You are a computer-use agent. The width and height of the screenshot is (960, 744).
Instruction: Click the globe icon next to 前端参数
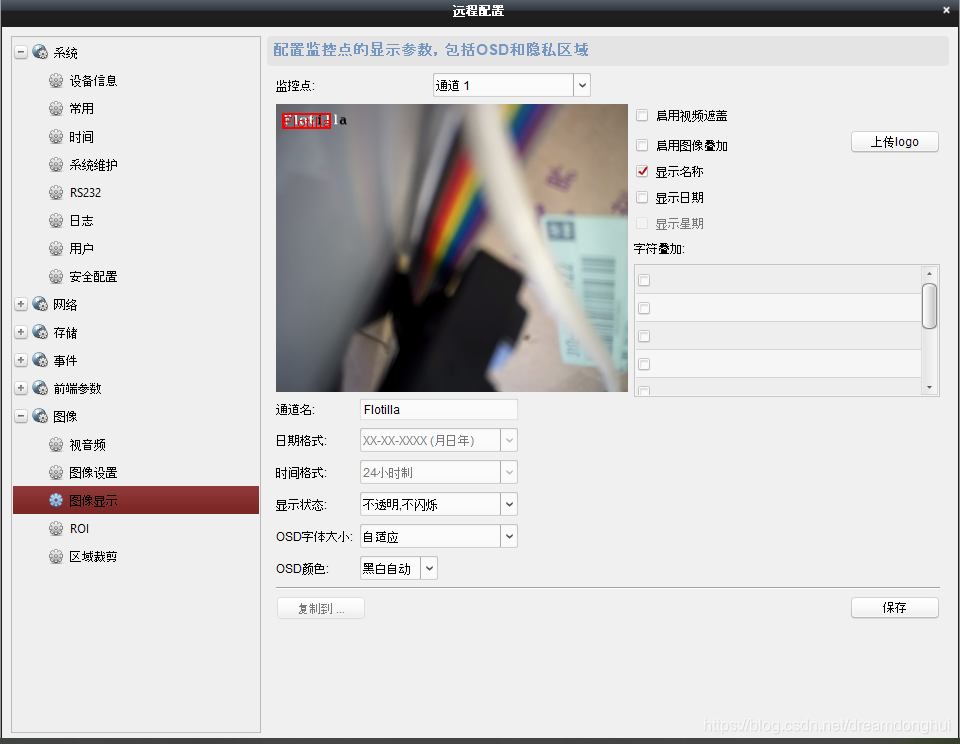40,388
